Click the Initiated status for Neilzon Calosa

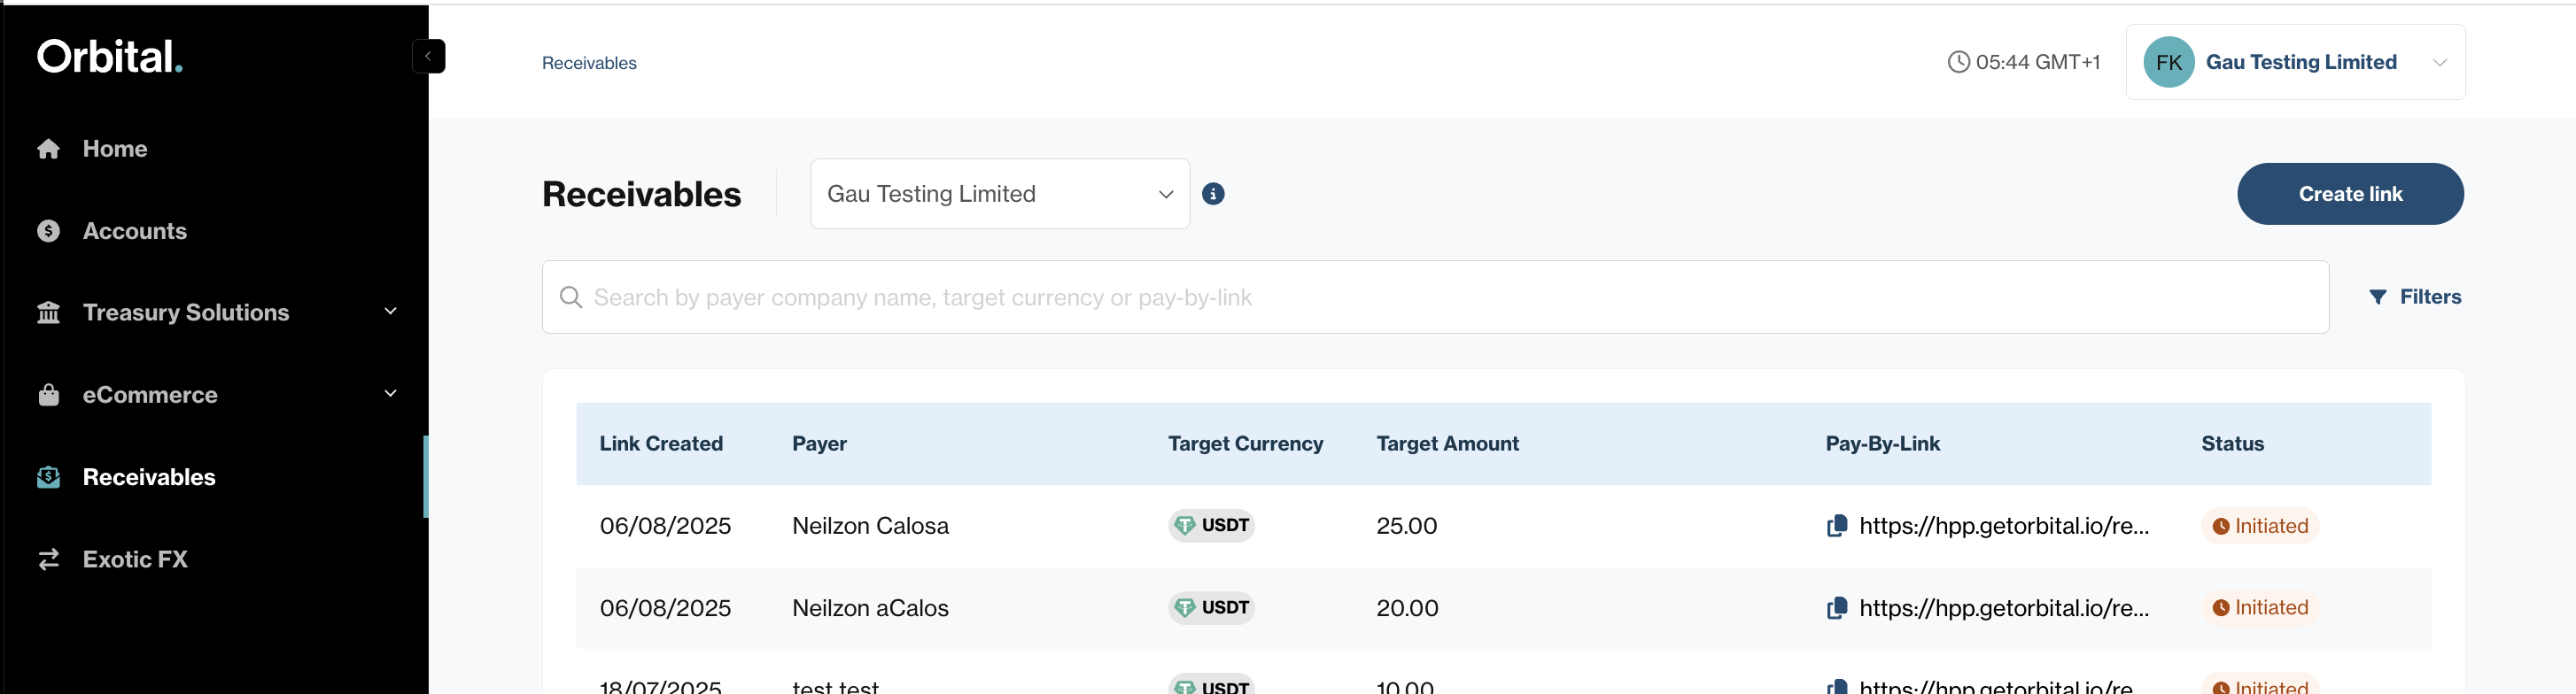tap(2259, 526)
